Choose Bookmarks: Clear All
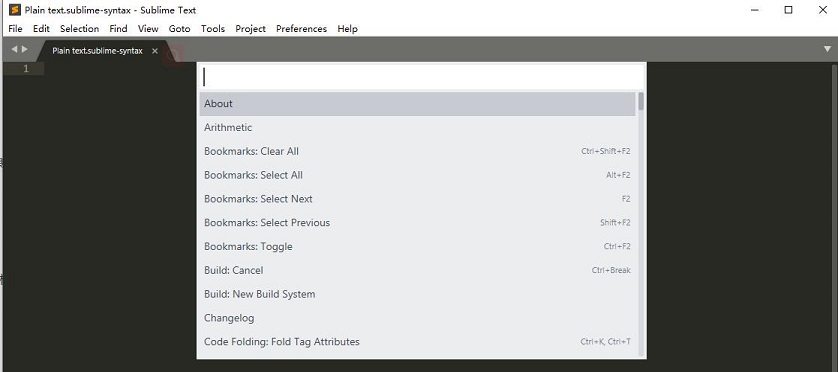Image resolution: width=838 pixels, height=372 pixels. tap(417, 151)
